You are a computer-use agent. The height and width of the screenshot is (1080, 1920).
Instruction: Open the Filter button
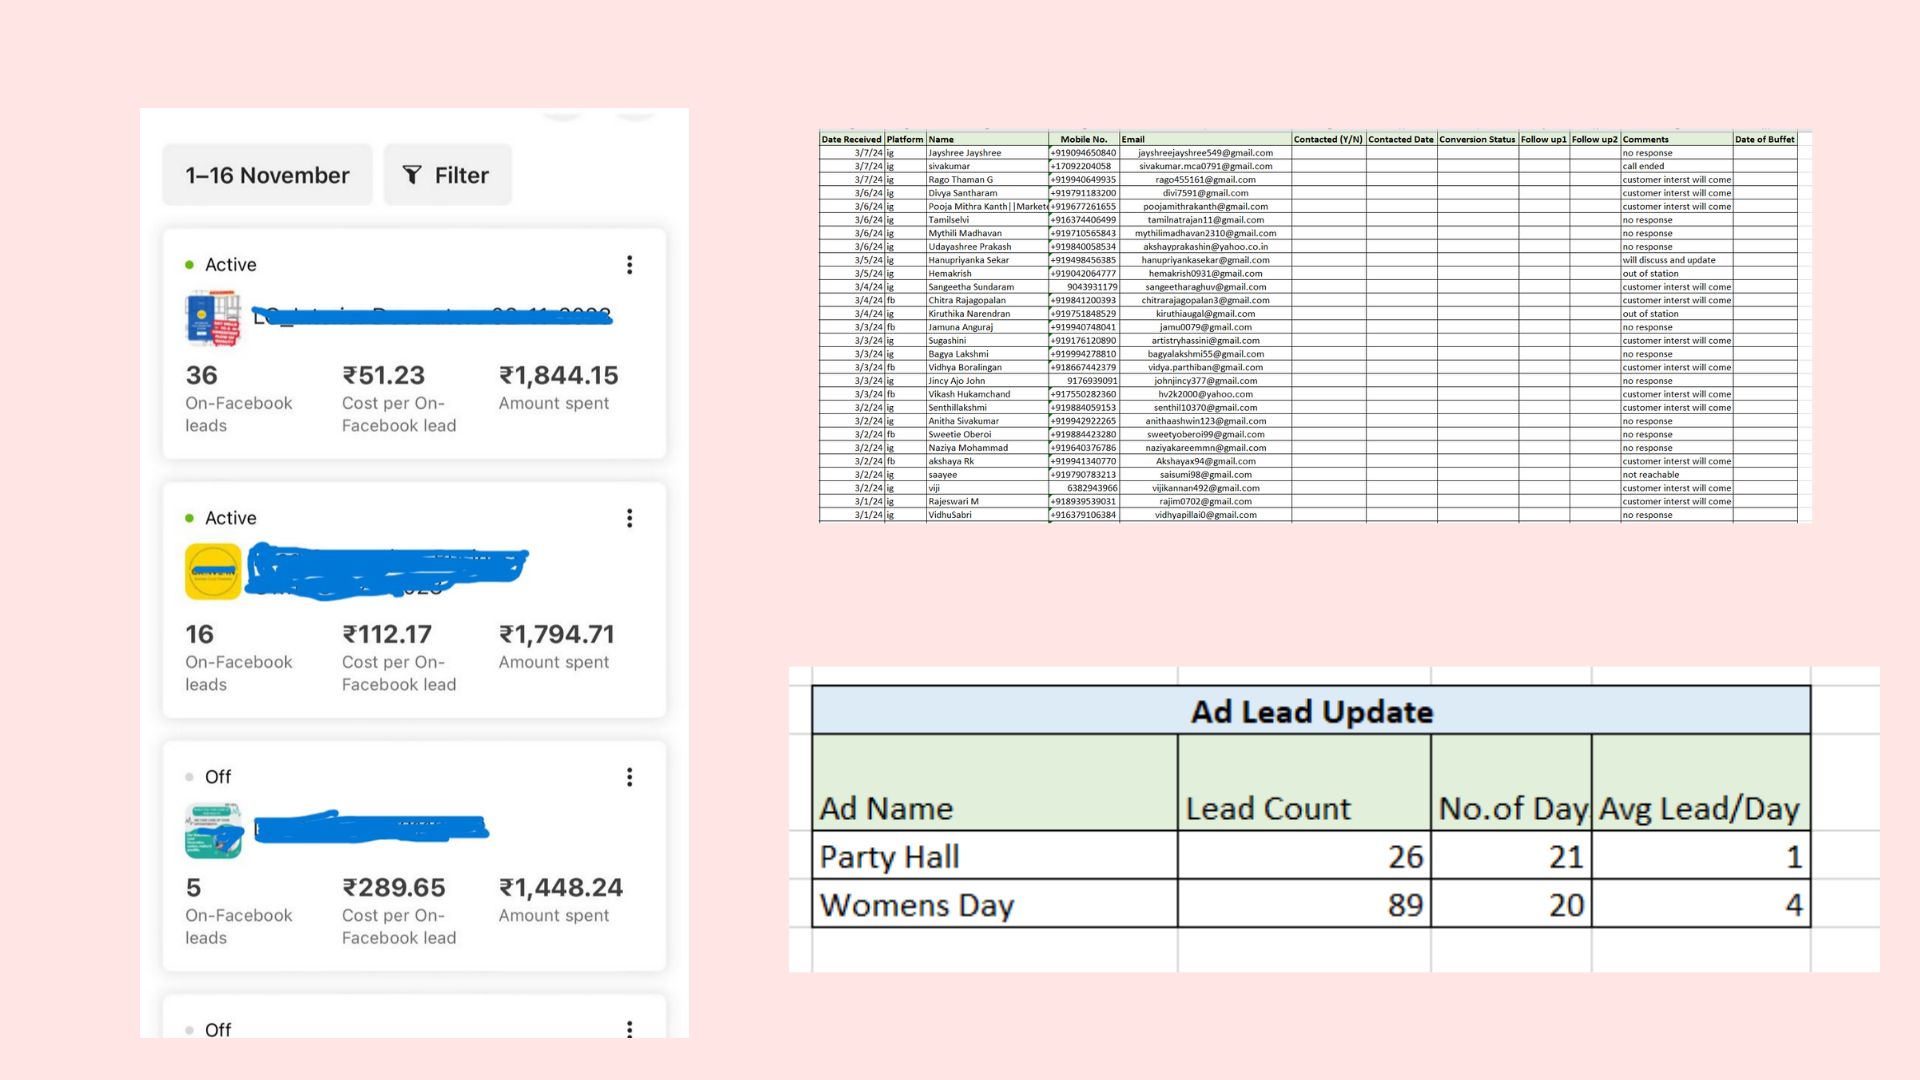click(447, 175)
